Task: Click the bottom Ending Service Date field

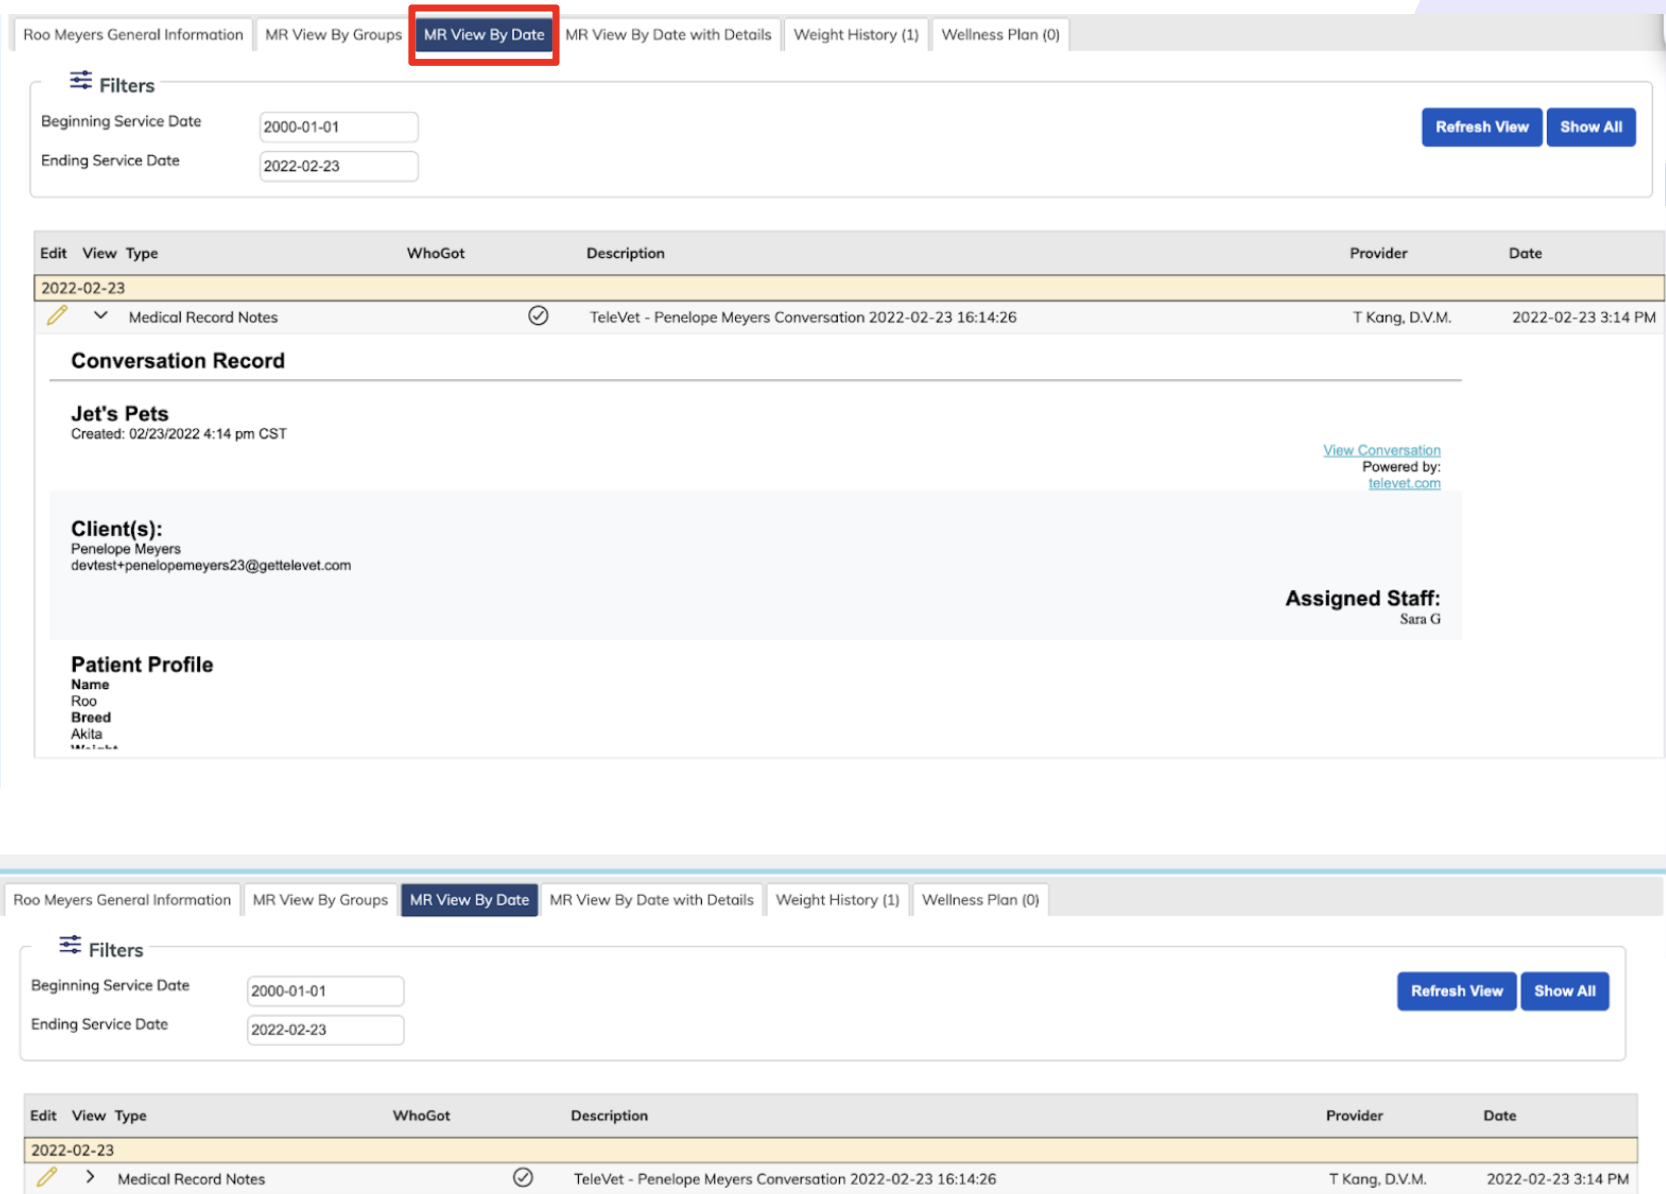Action: pos(325,1030)
